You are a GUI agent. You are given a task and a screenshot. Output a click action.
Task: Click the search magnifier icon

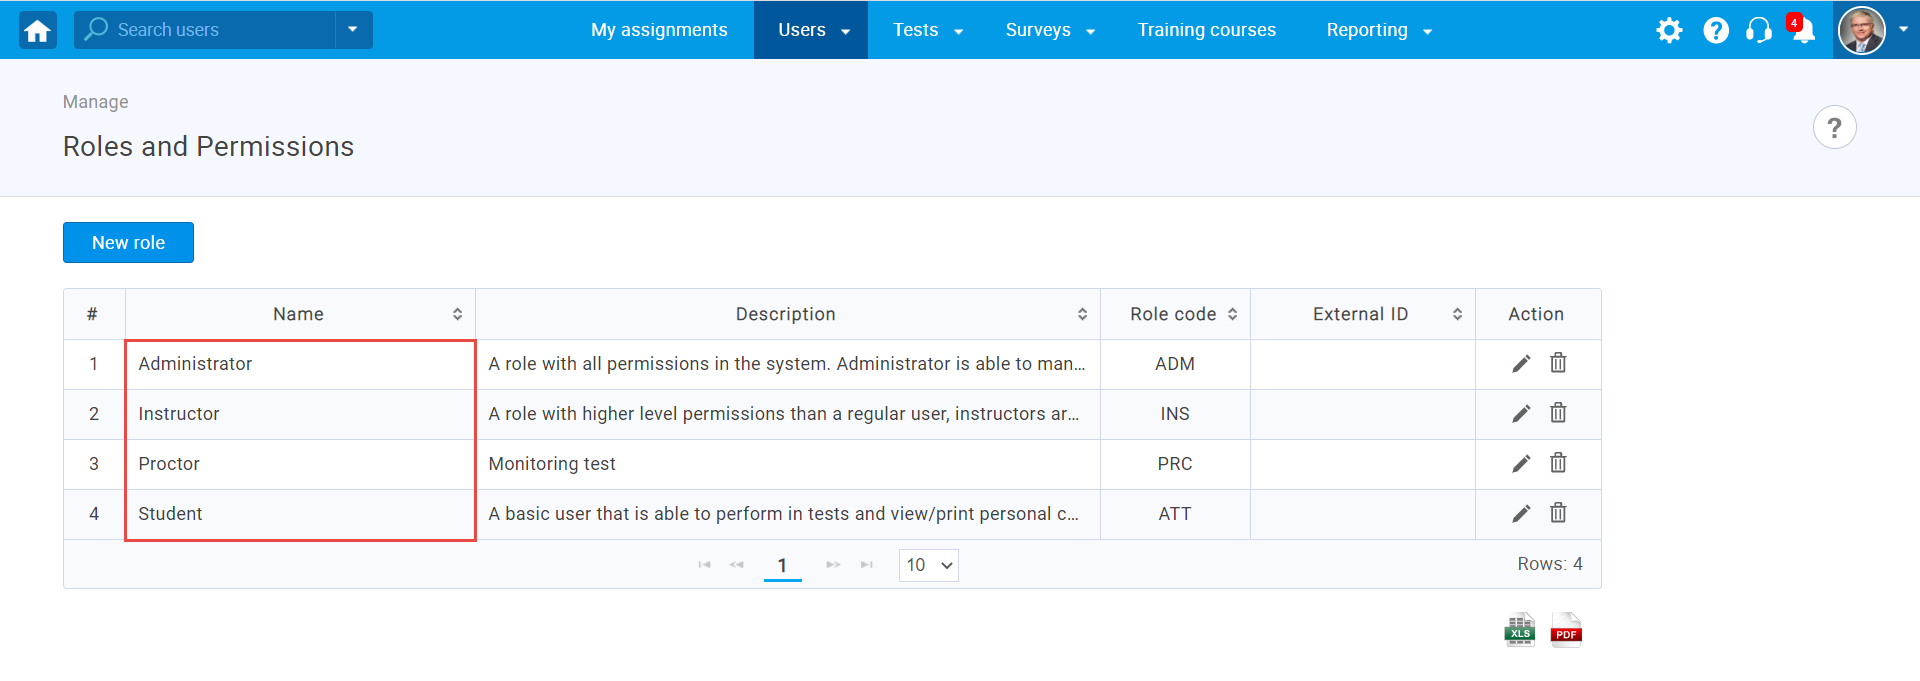[x=96, y=29]
